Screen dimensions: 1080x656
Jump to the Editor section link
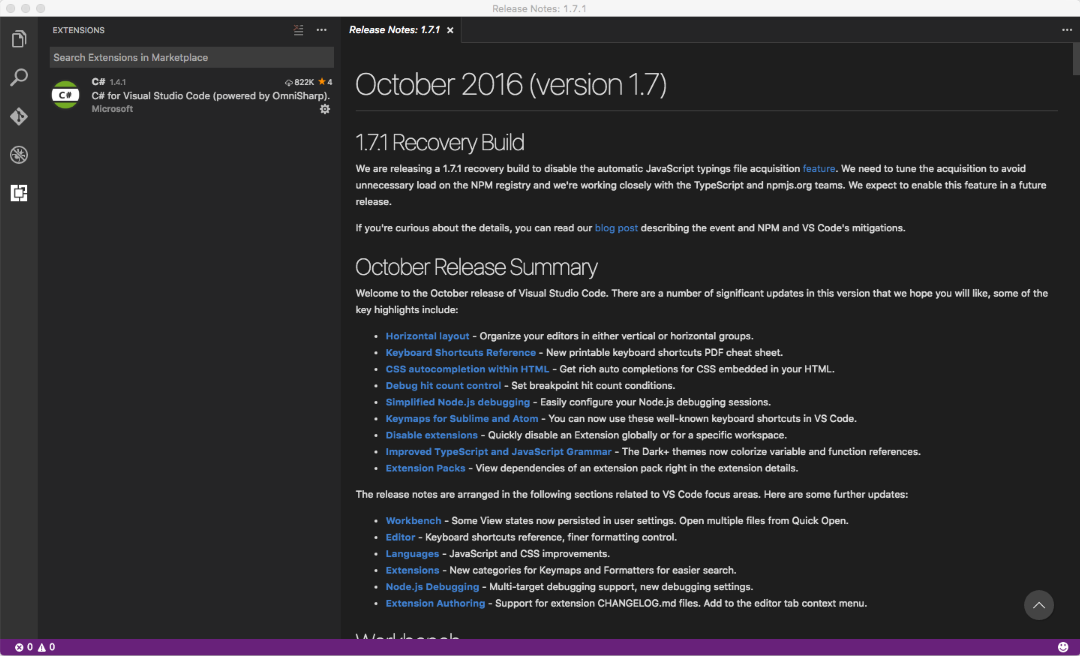coord(400,537)
